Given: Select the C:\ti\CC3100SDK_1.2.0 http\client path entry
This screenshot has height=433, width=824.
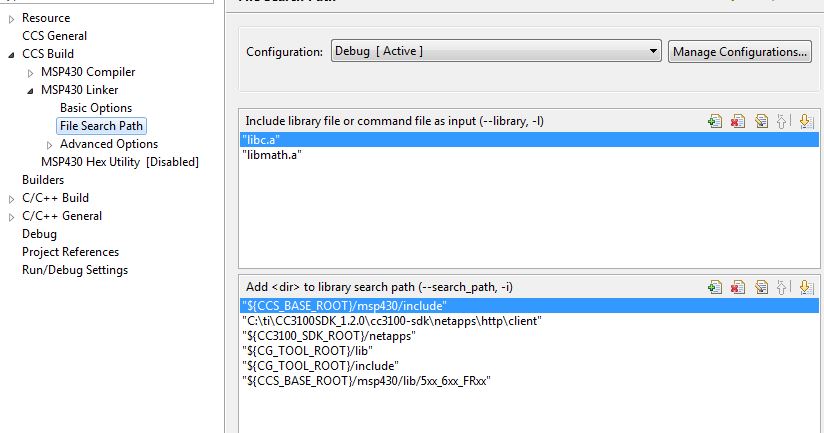Looking at the screenshot, I should 529,321.
